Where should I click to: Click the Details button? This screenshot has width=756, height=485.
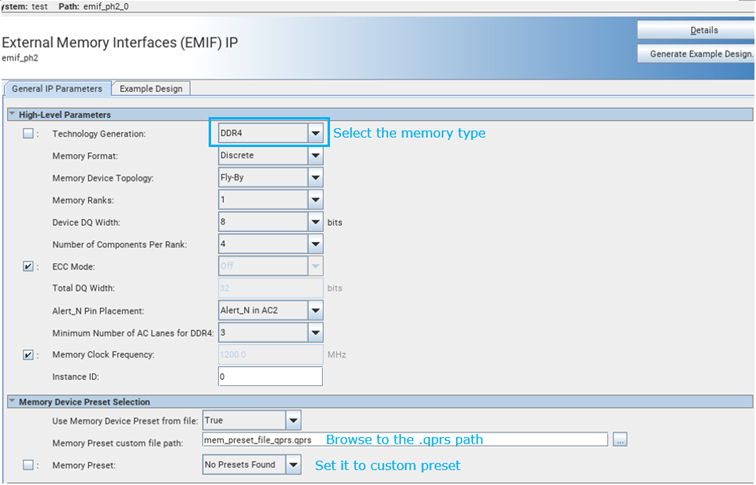point(696,30)
